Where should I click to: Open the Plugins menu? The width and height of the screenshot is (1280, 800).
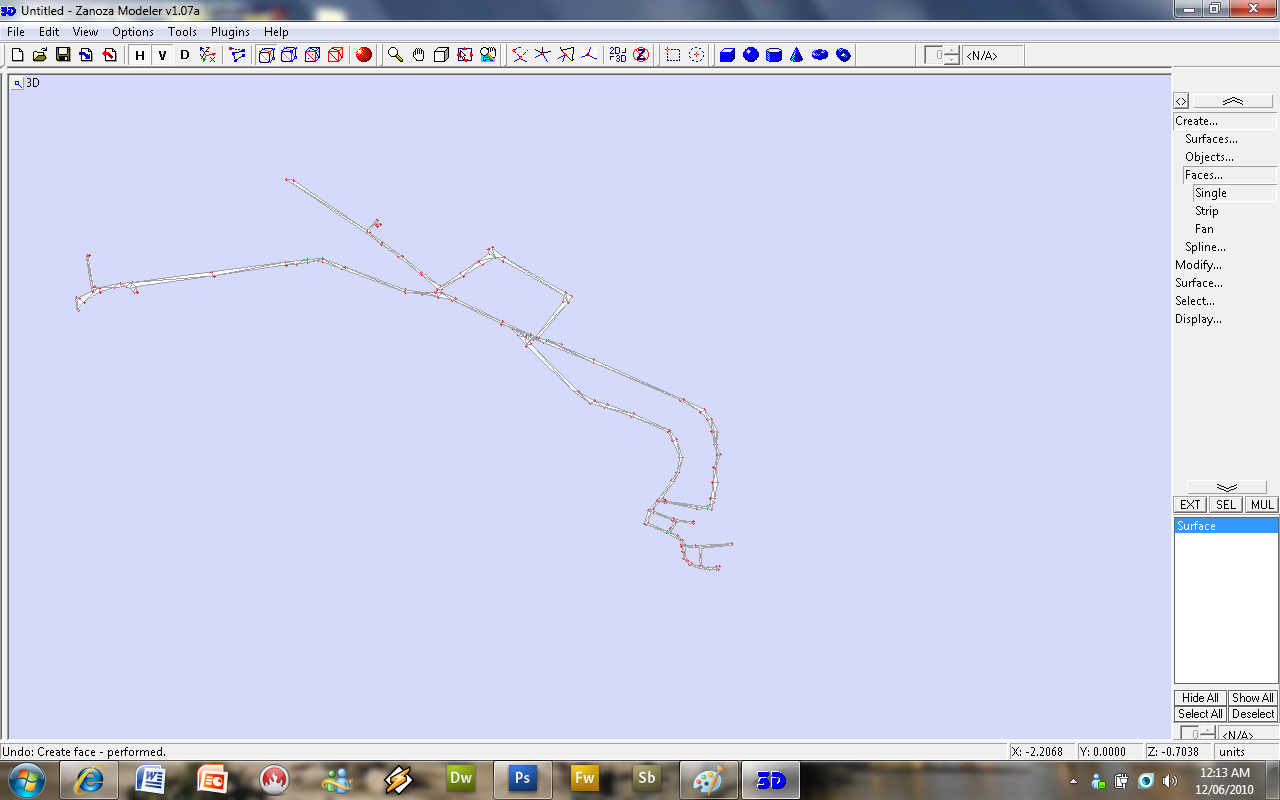[x=230, y=32]
